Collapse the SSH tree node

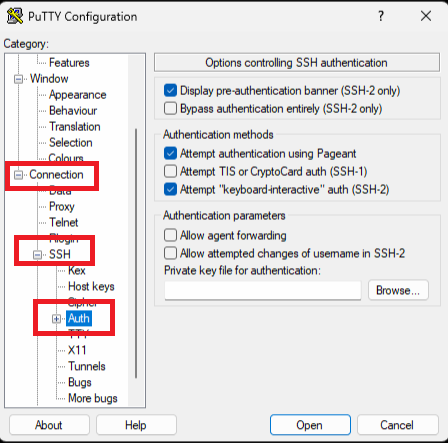(x=37, y=255)
